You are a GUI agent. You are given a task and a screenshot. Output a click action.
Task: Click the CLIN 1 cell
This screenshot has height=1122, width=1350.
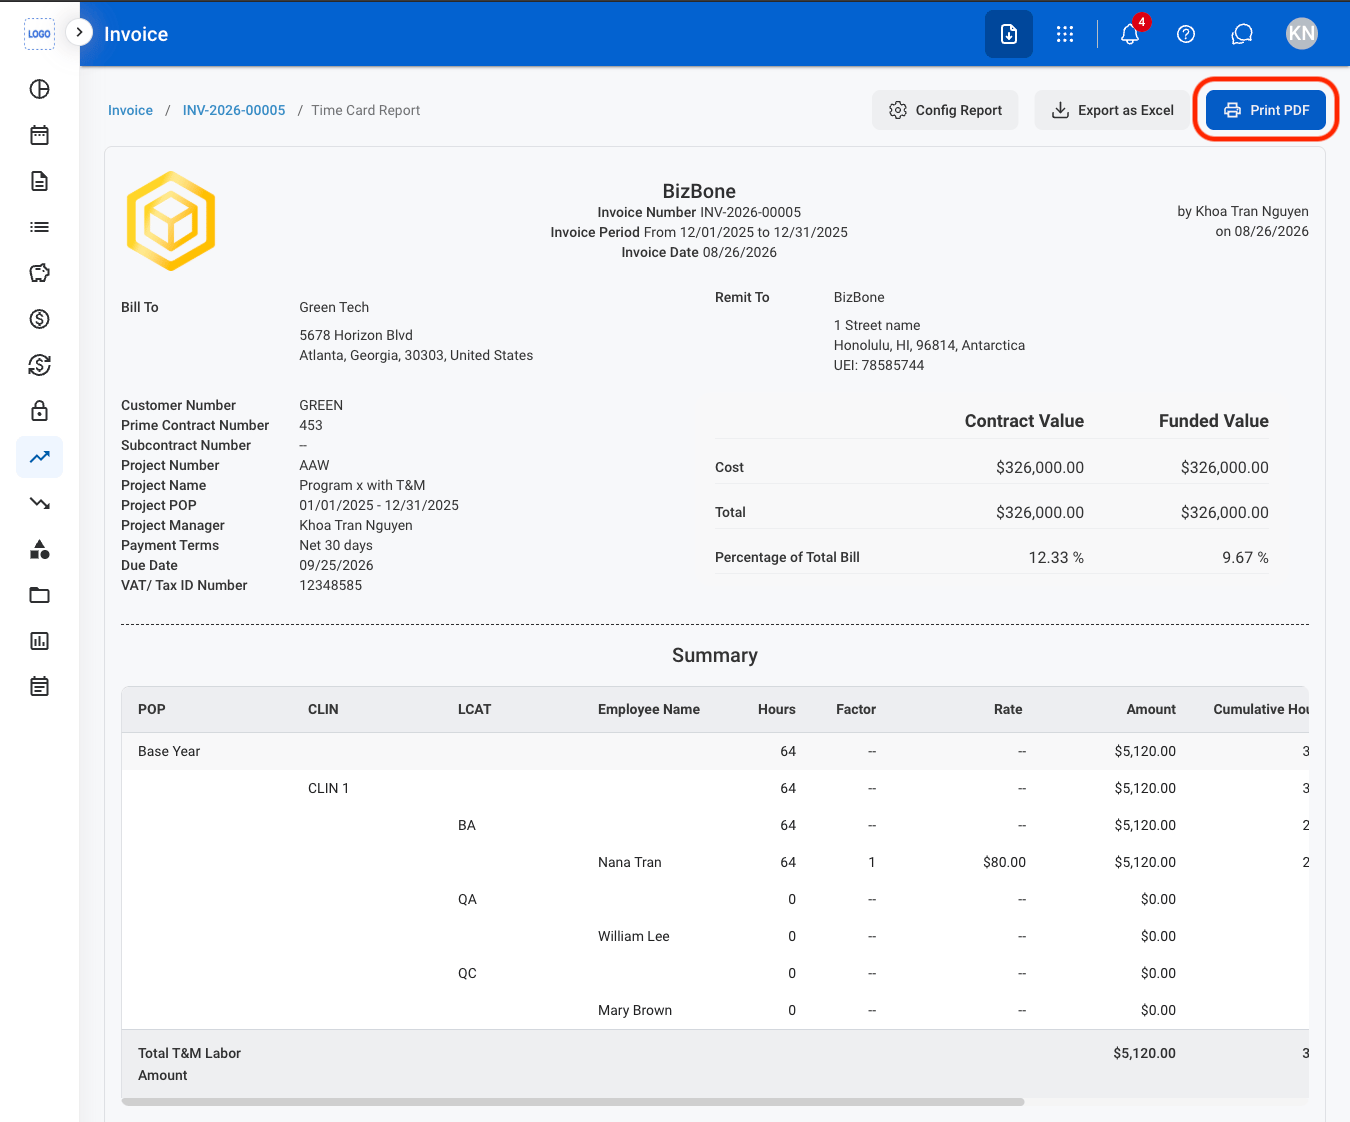click(x=328, y=788)
